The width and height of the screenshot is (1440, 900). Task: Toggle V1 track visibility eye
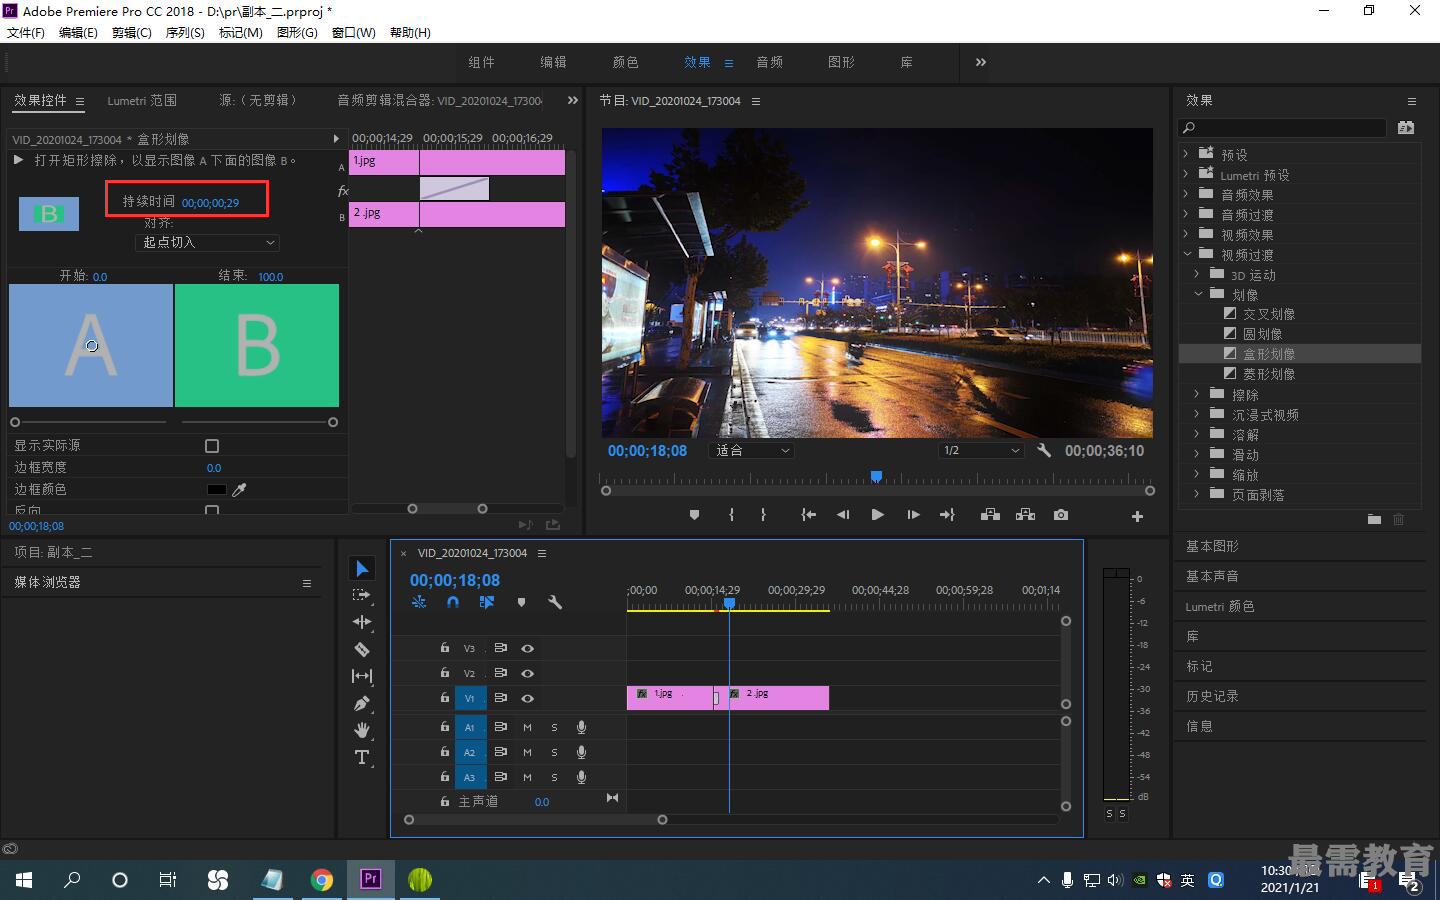coord(527,698)
